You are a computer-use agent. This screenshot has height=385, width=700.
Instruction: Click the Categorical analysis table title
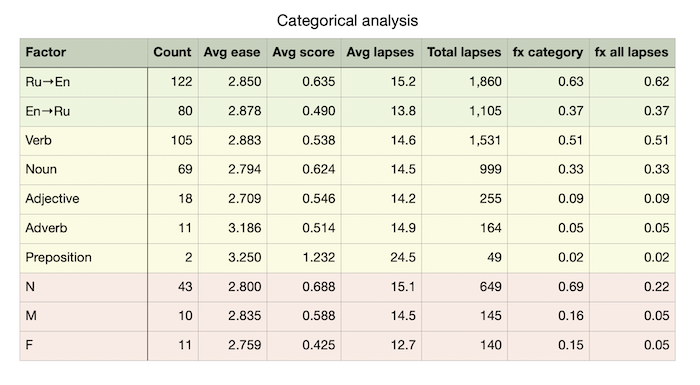tap(347, 21)
